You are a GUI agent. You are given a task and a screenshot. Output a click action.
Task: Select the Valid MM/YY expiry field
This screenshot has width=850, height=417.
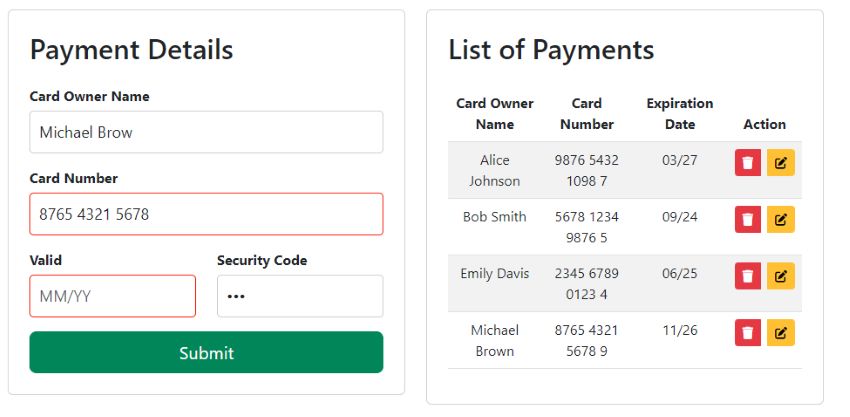pyautogui.click(x=112, y=296)
